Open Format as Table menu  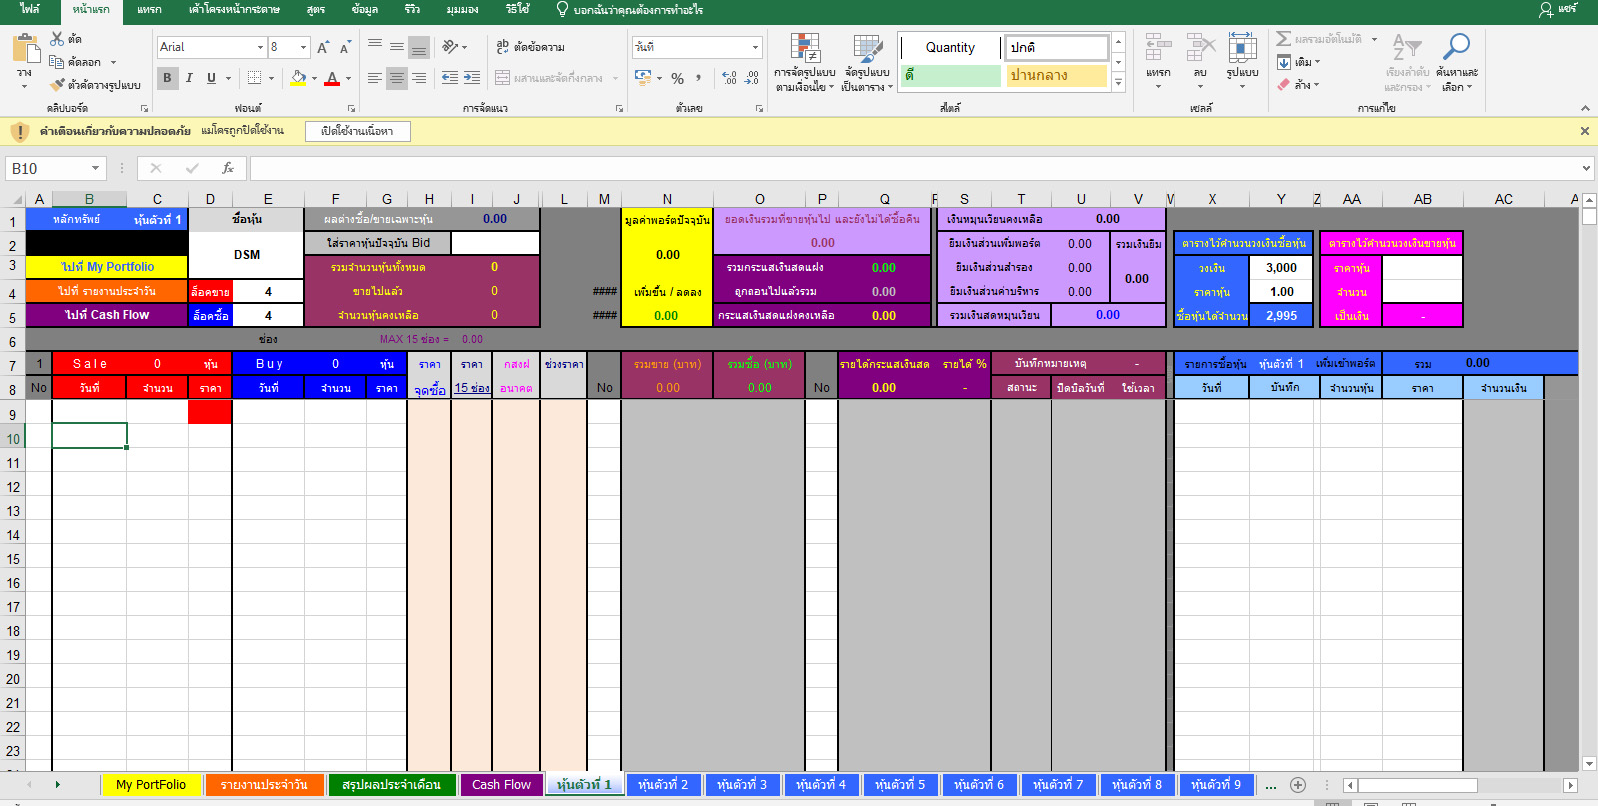[x=866, y=63]
